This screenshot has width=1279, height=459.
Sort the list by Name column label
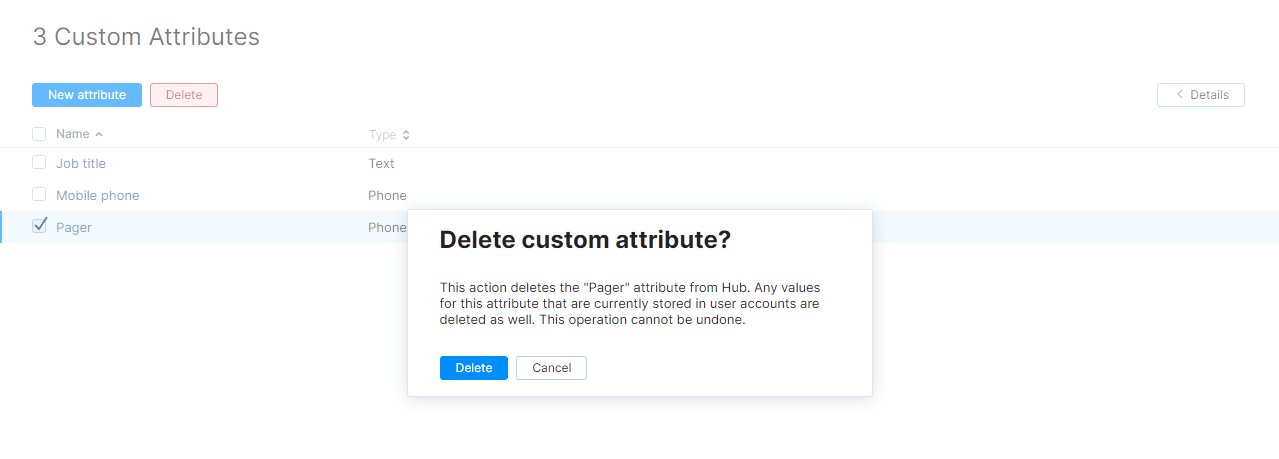click(72, 134)
